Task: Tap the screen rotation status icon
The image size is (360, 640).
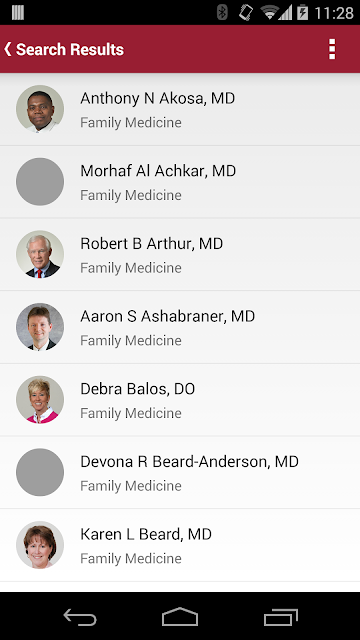Action: [246, 13]
